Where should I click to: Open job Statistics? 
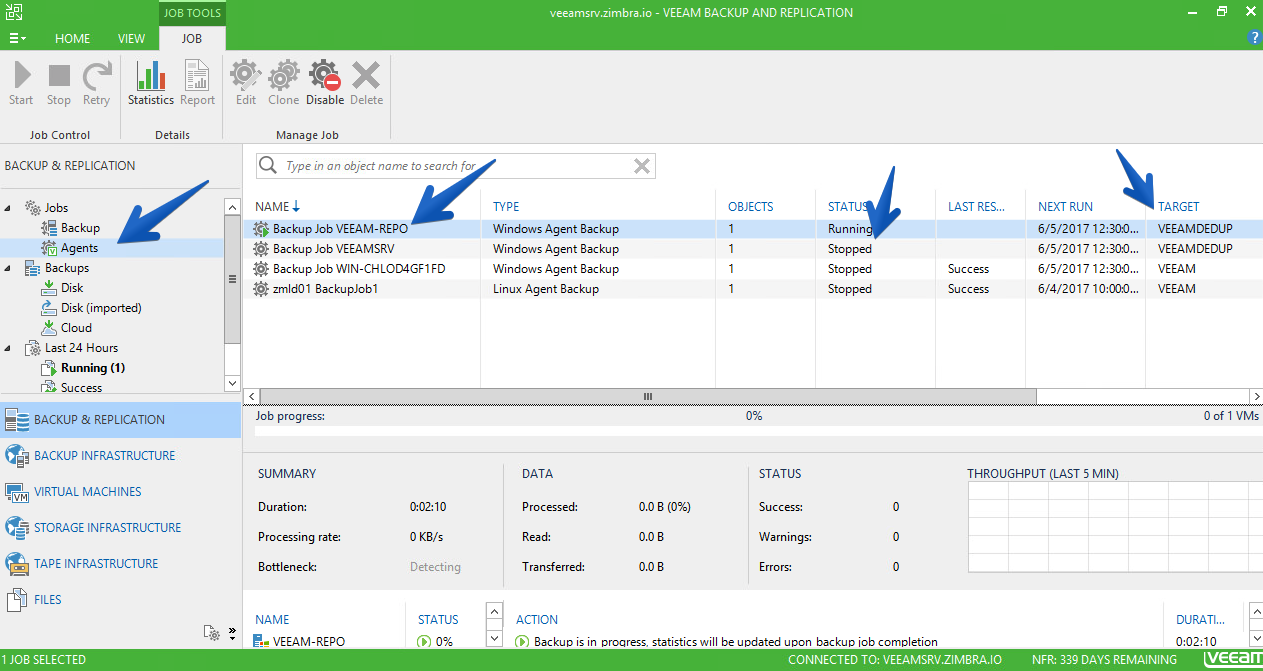pos(151,83)
